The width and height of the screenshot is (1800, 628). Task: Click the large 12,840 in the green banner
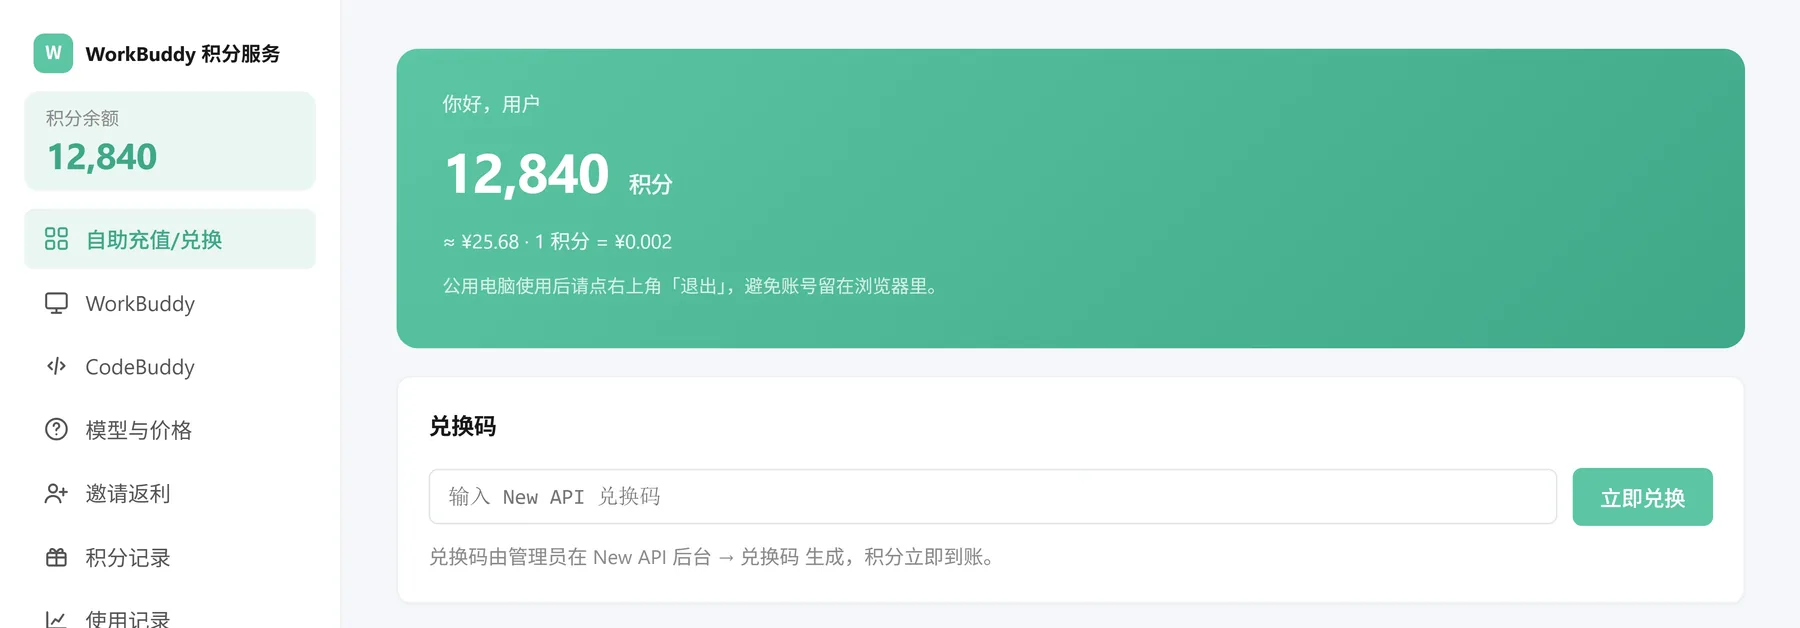click(x=526, y=174)
